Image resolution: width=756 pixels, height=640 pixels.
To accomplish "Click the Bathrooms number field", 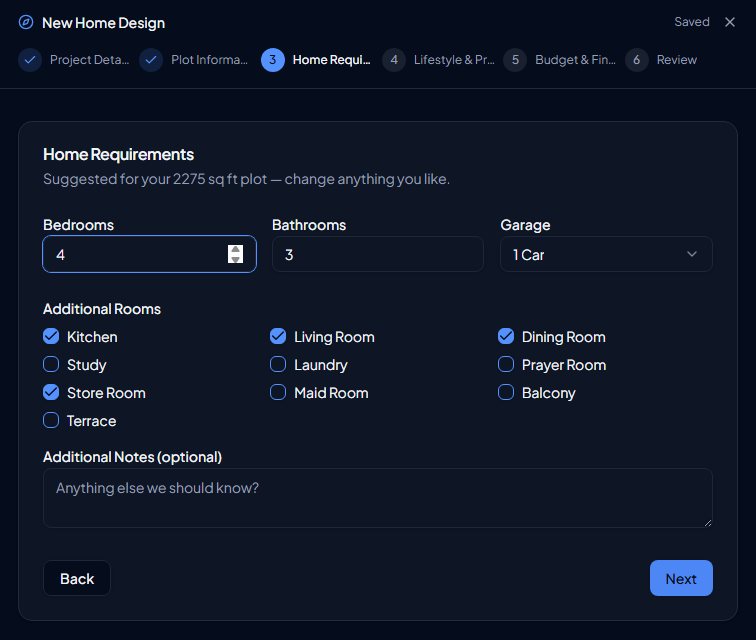I will (x=378, y=254).
